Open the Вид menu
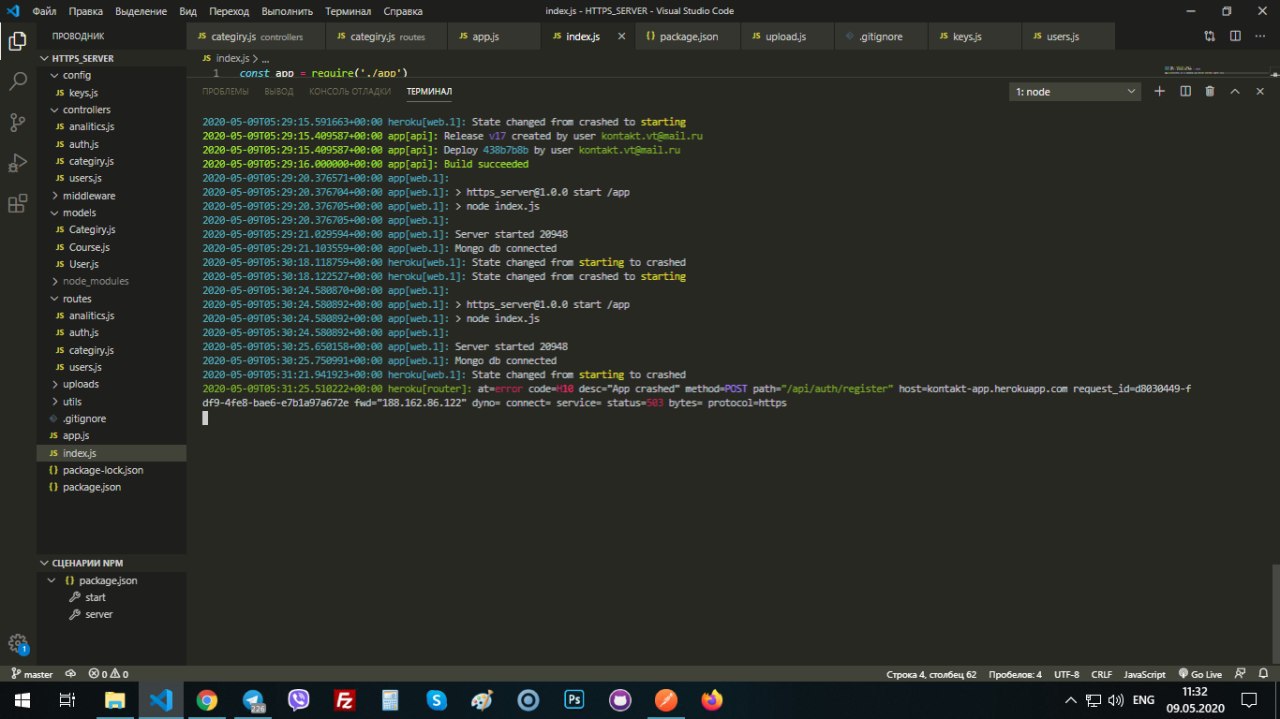 188,11
